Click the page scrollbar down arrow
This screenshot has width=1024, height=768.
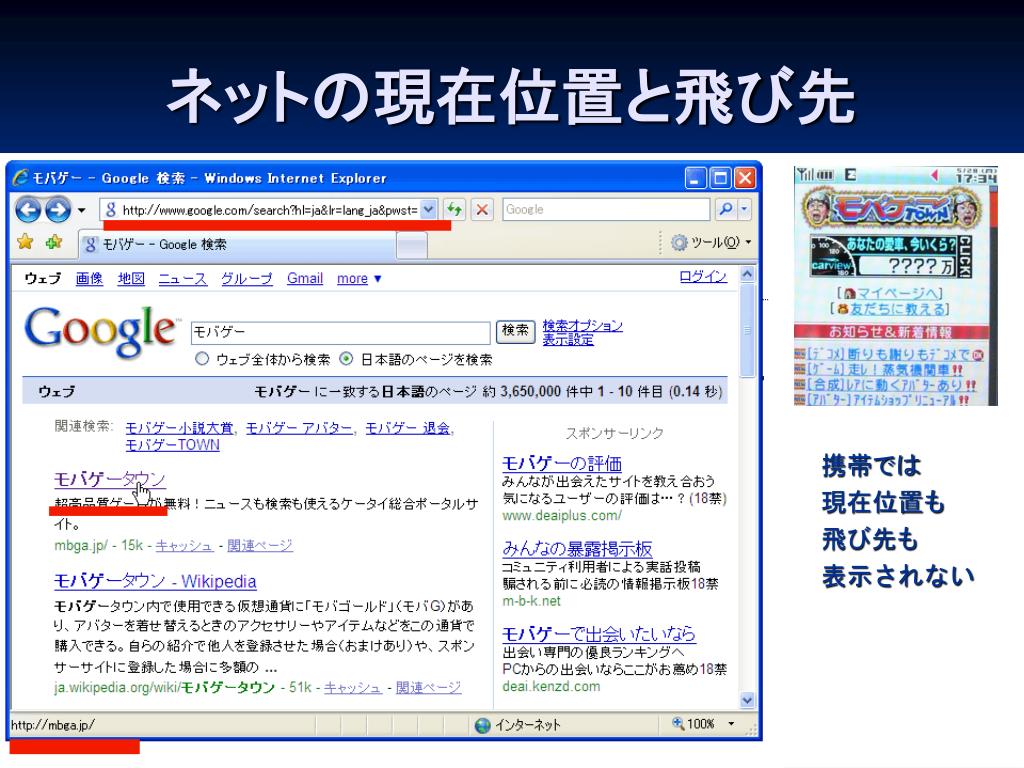pyautogui.click(x=748, y=700)
